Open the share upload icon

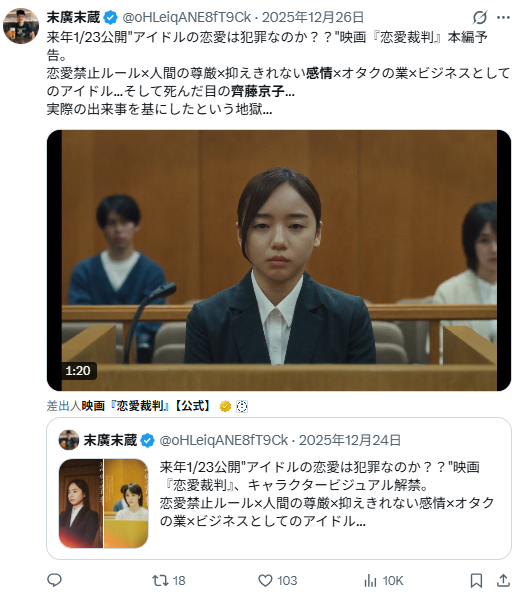503,581
